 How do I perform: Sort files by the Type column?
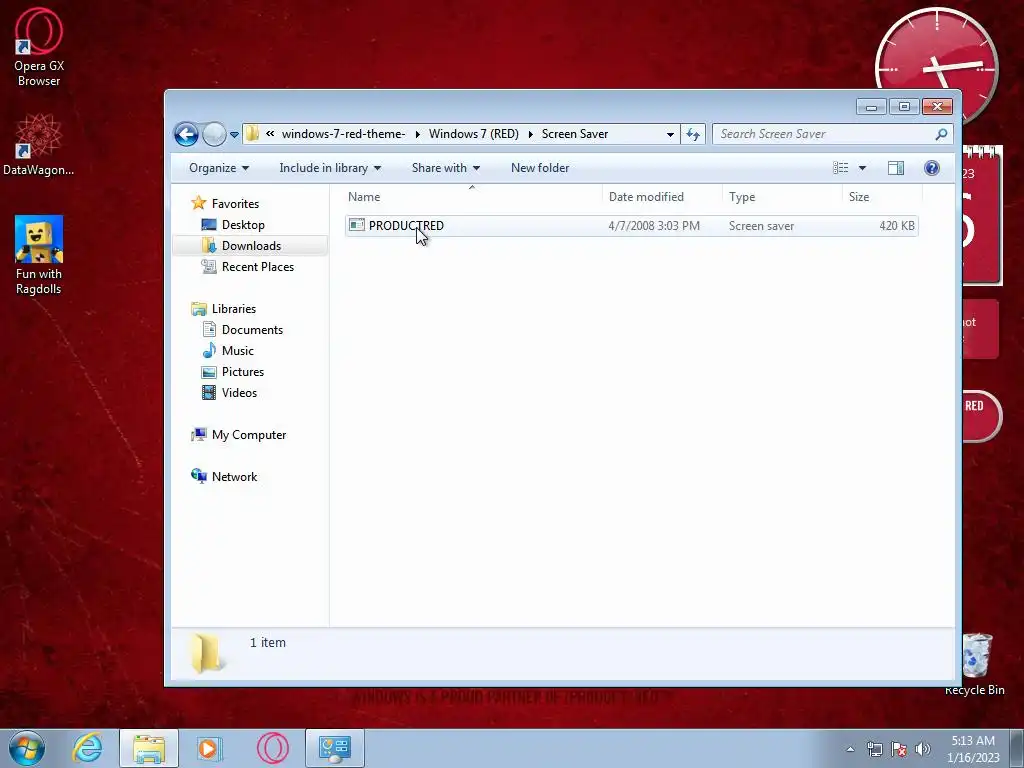click(x=782, y=197)
